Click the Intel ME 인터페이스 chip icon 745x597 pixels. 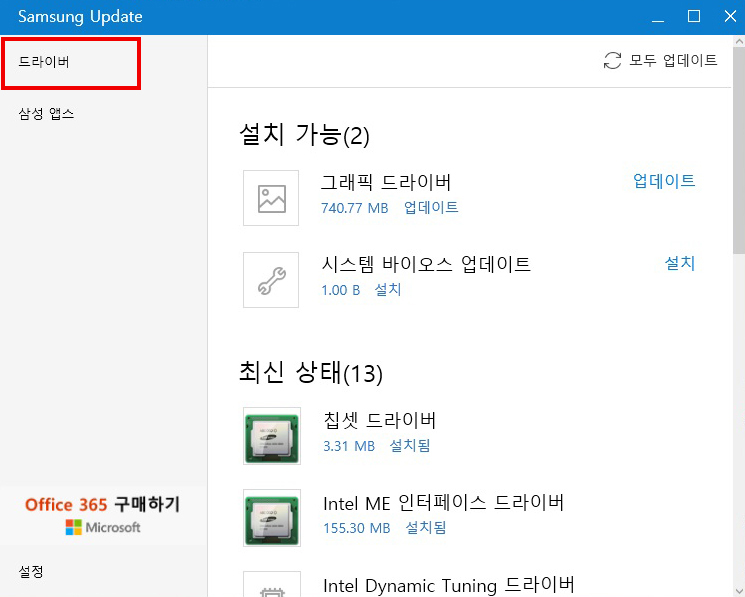272,518
